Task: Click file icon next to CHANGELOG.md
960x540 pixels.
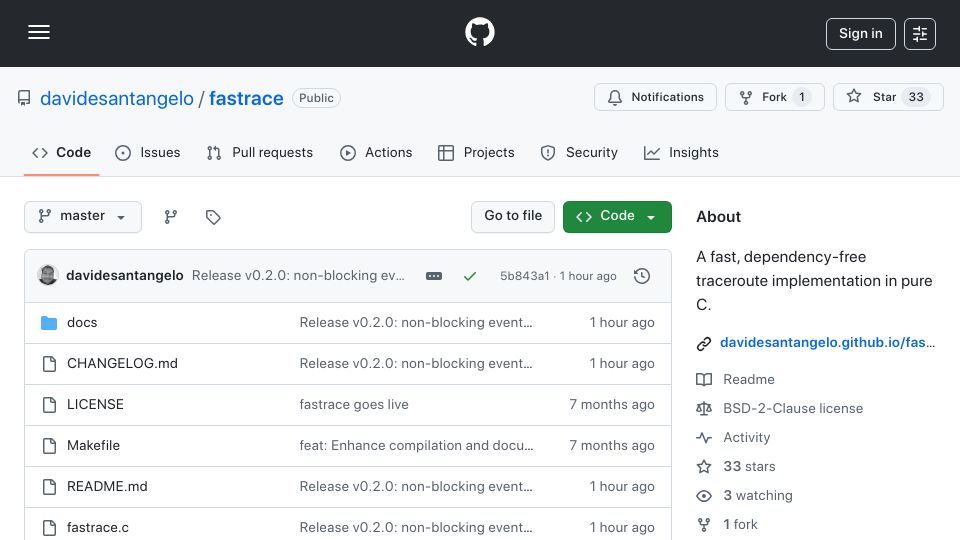Action: pos(50,364)
